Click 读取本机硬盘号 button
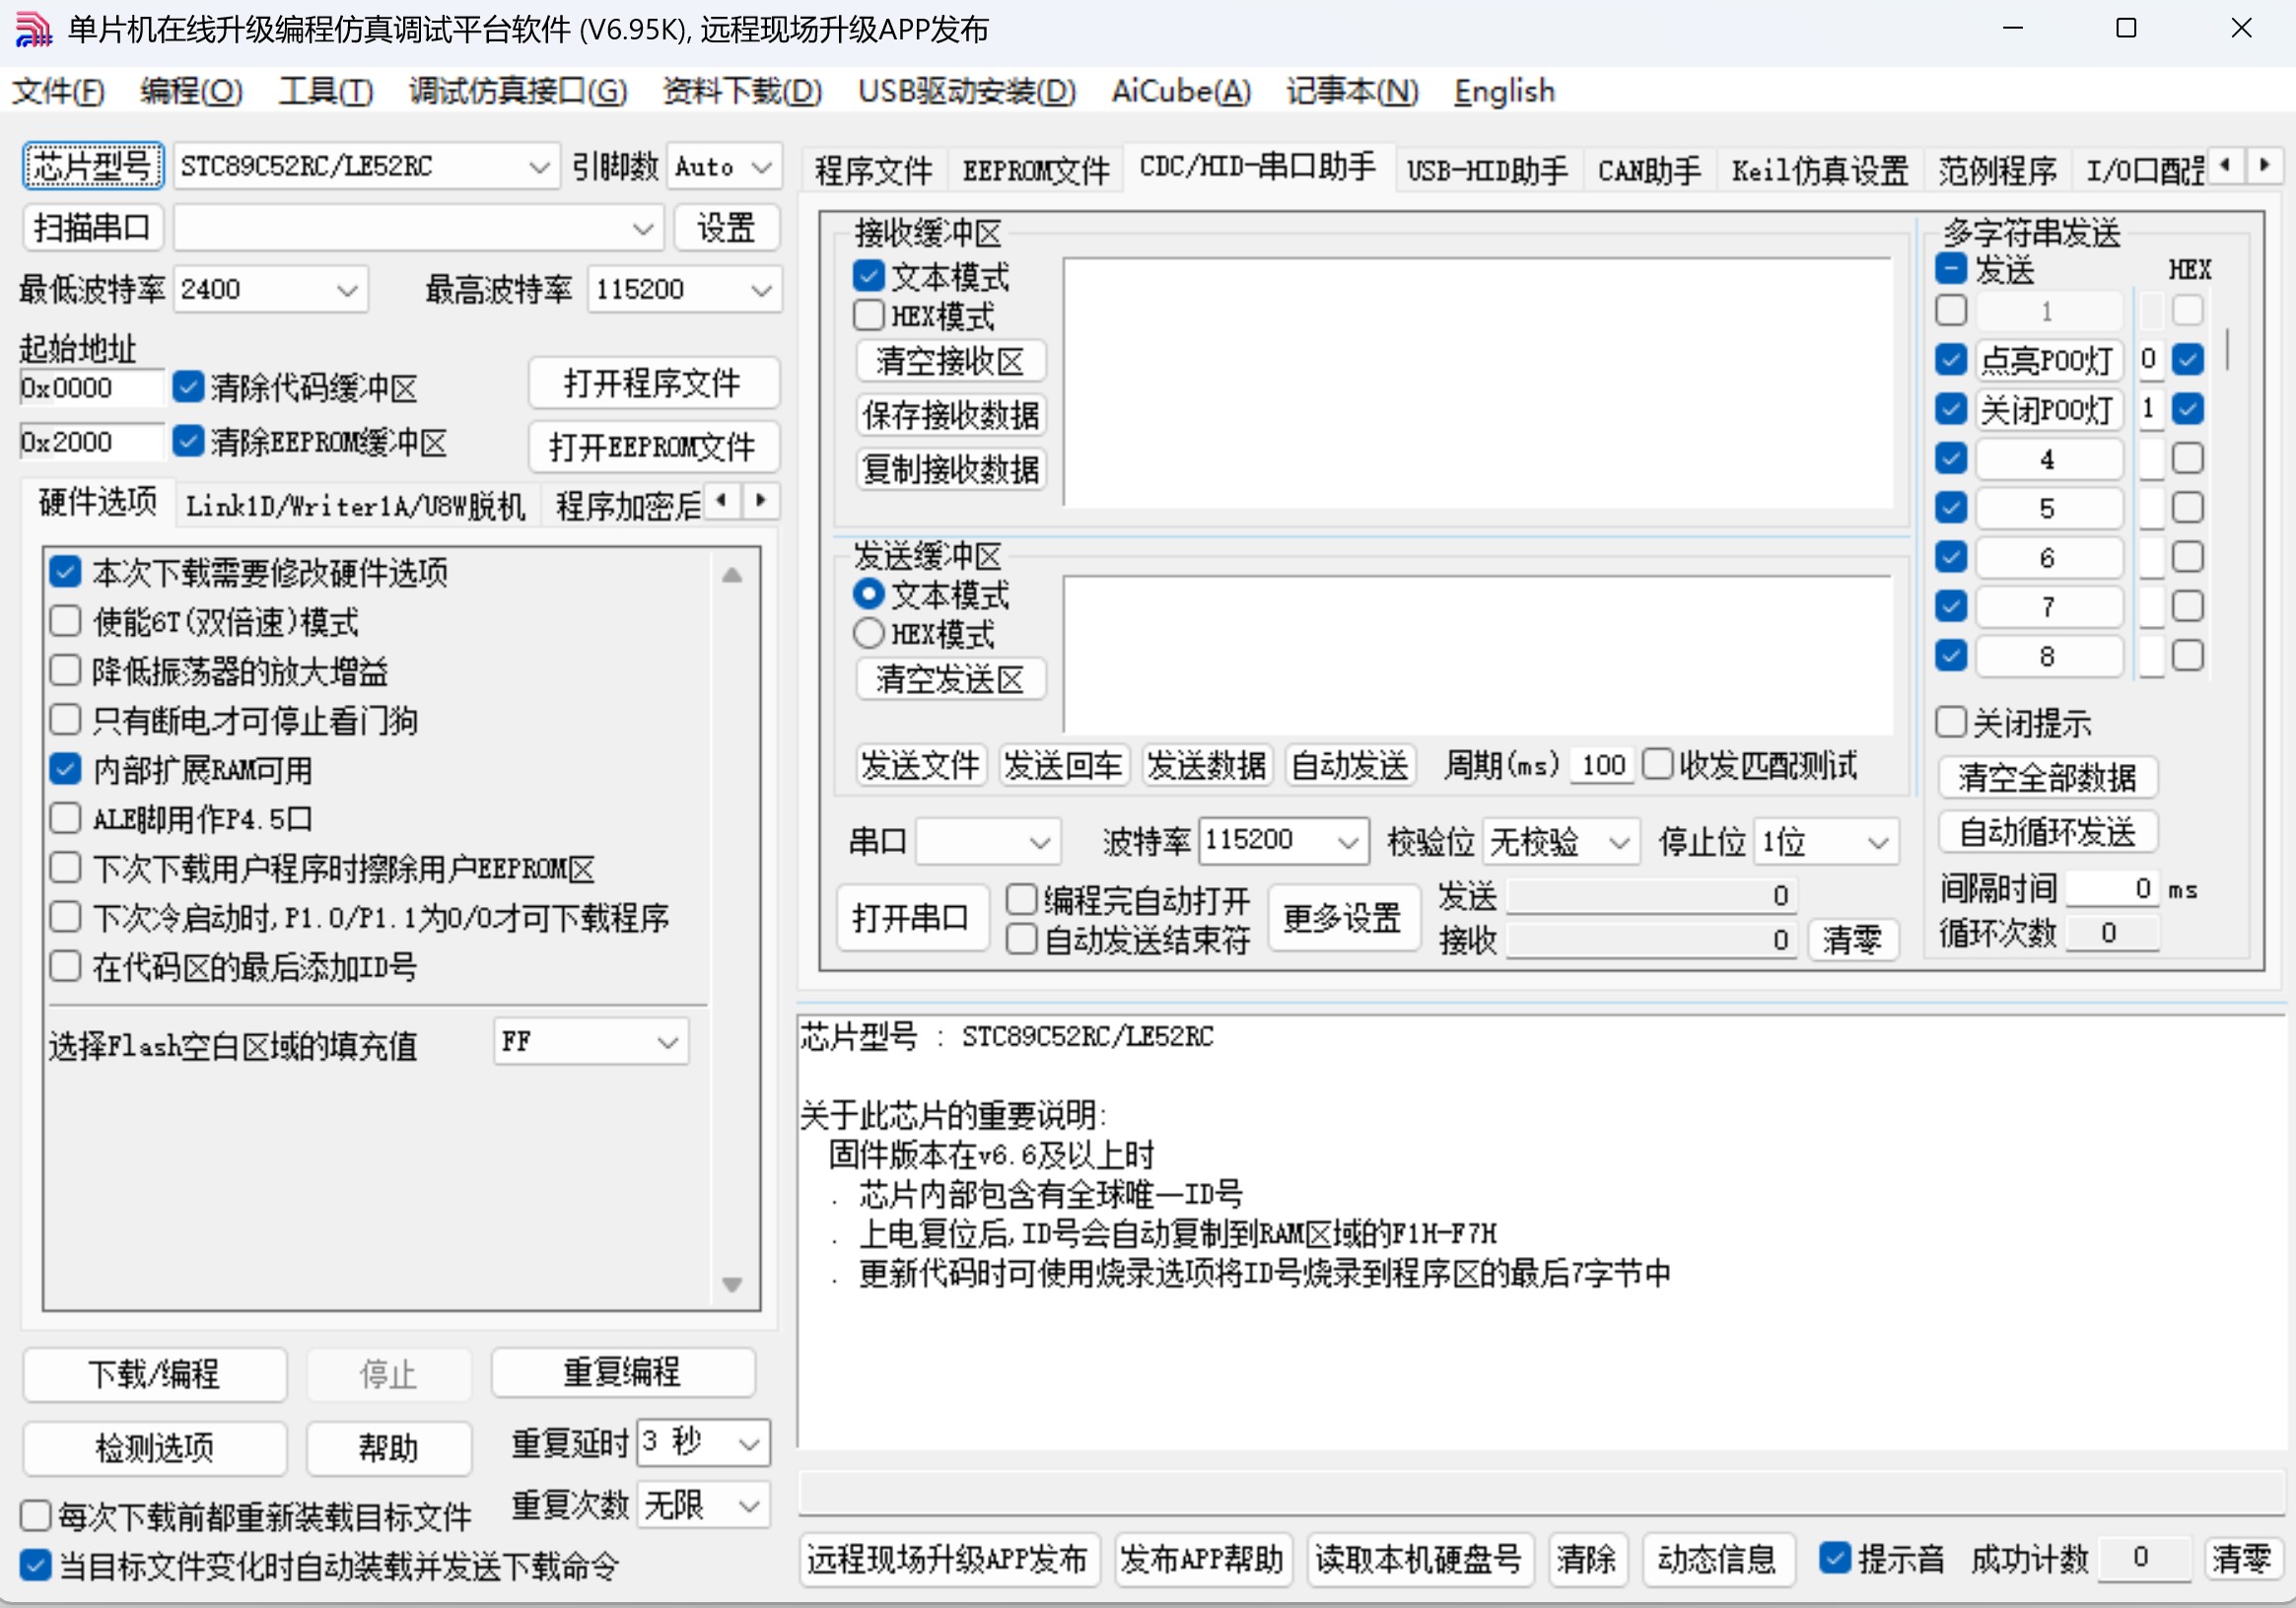2296x1608 pixels. coord(1419,1558)
